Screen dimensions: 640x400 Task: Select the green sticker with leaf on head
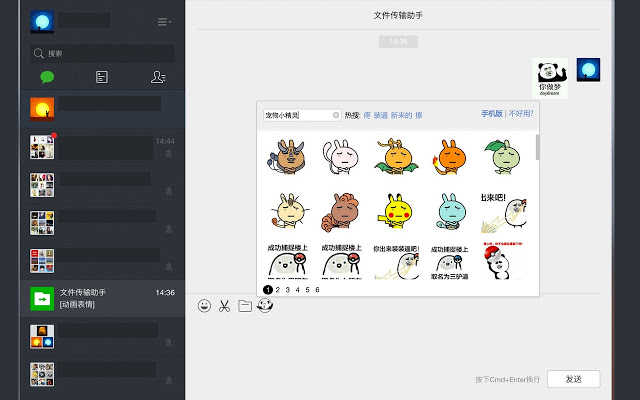503,157
